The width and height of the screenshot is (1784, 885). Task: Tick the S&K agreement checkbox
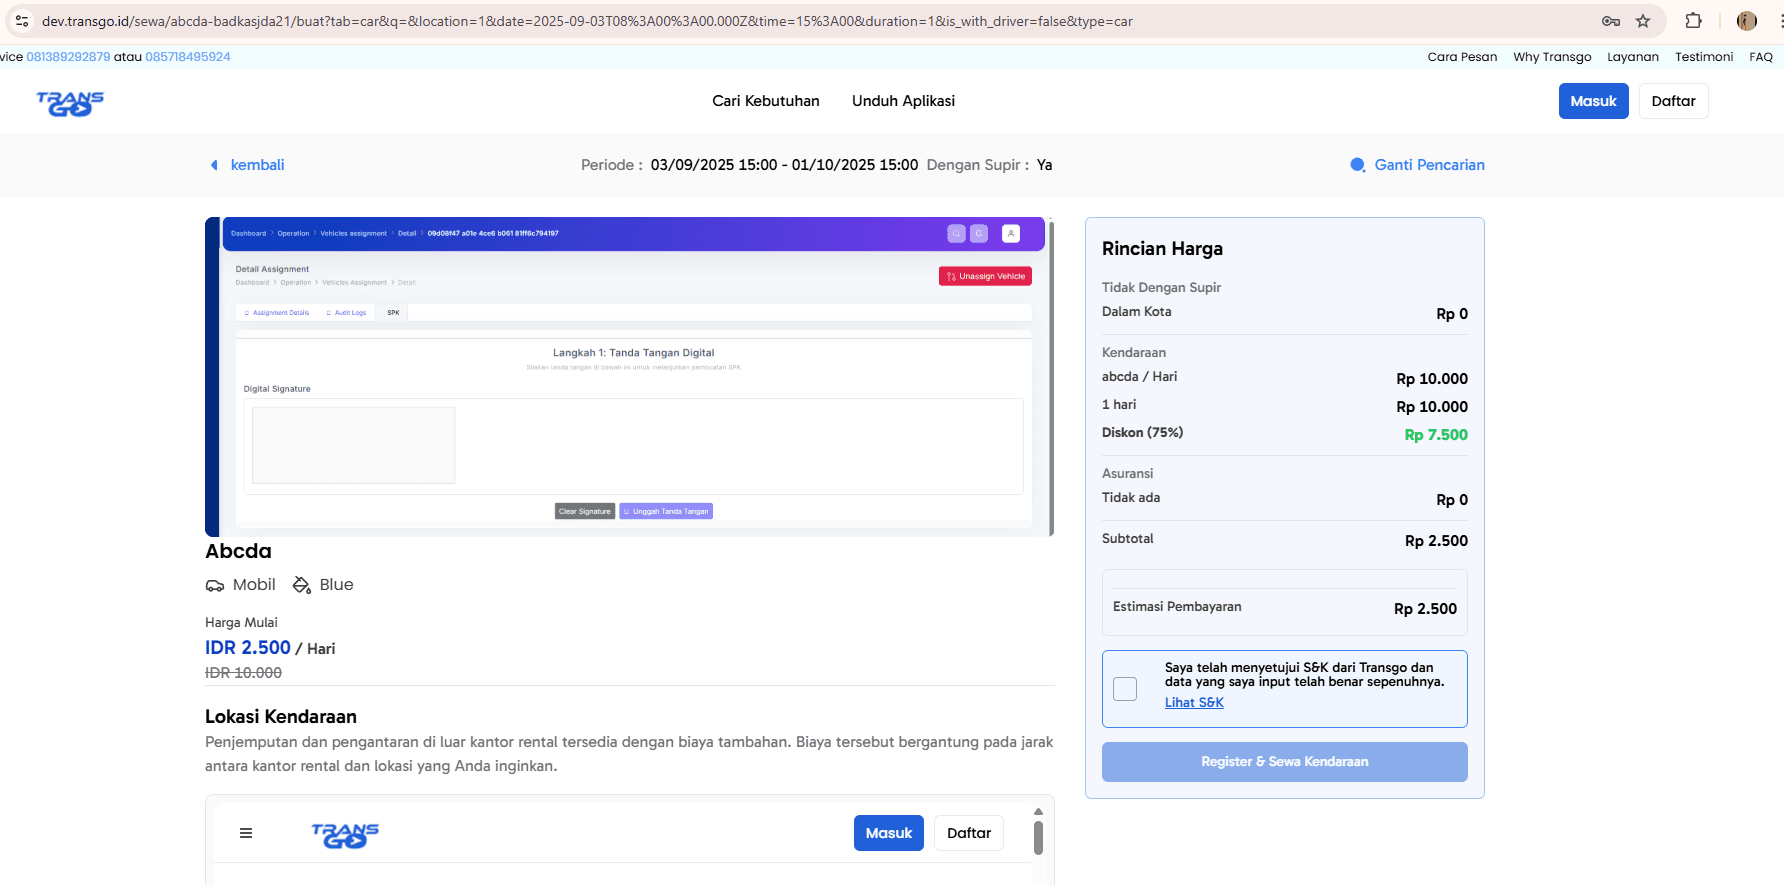point(1125,689)
